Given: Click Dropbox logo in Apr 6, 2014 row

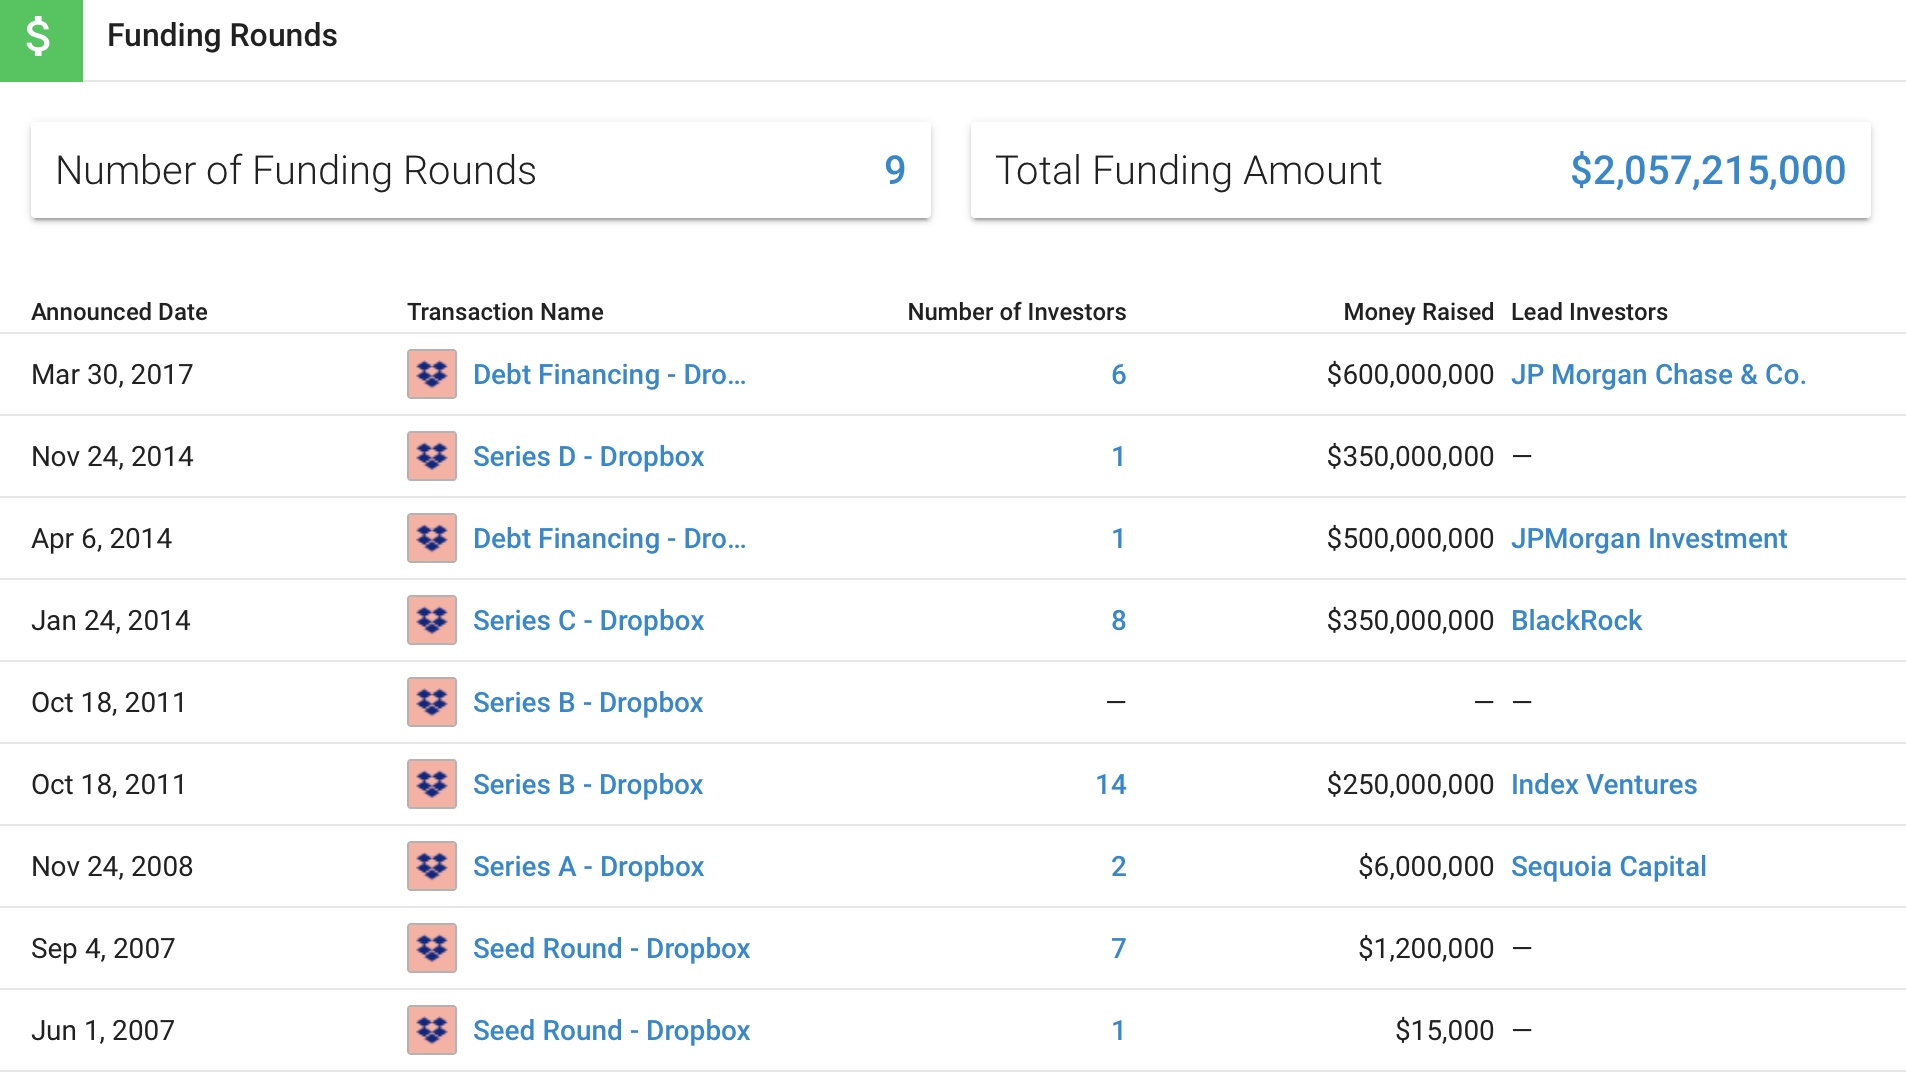Looking at the screenshot, I should (432, 538).
